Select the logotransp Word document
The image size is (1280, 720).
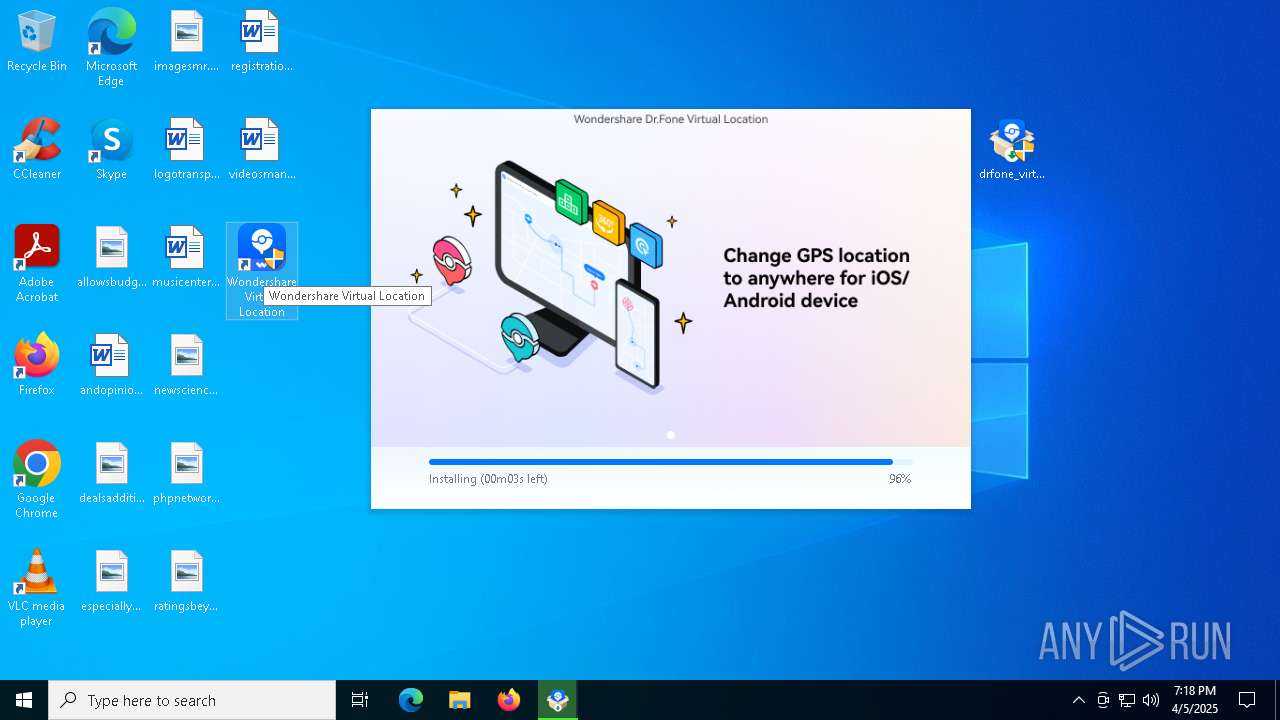tap(186, 149)
